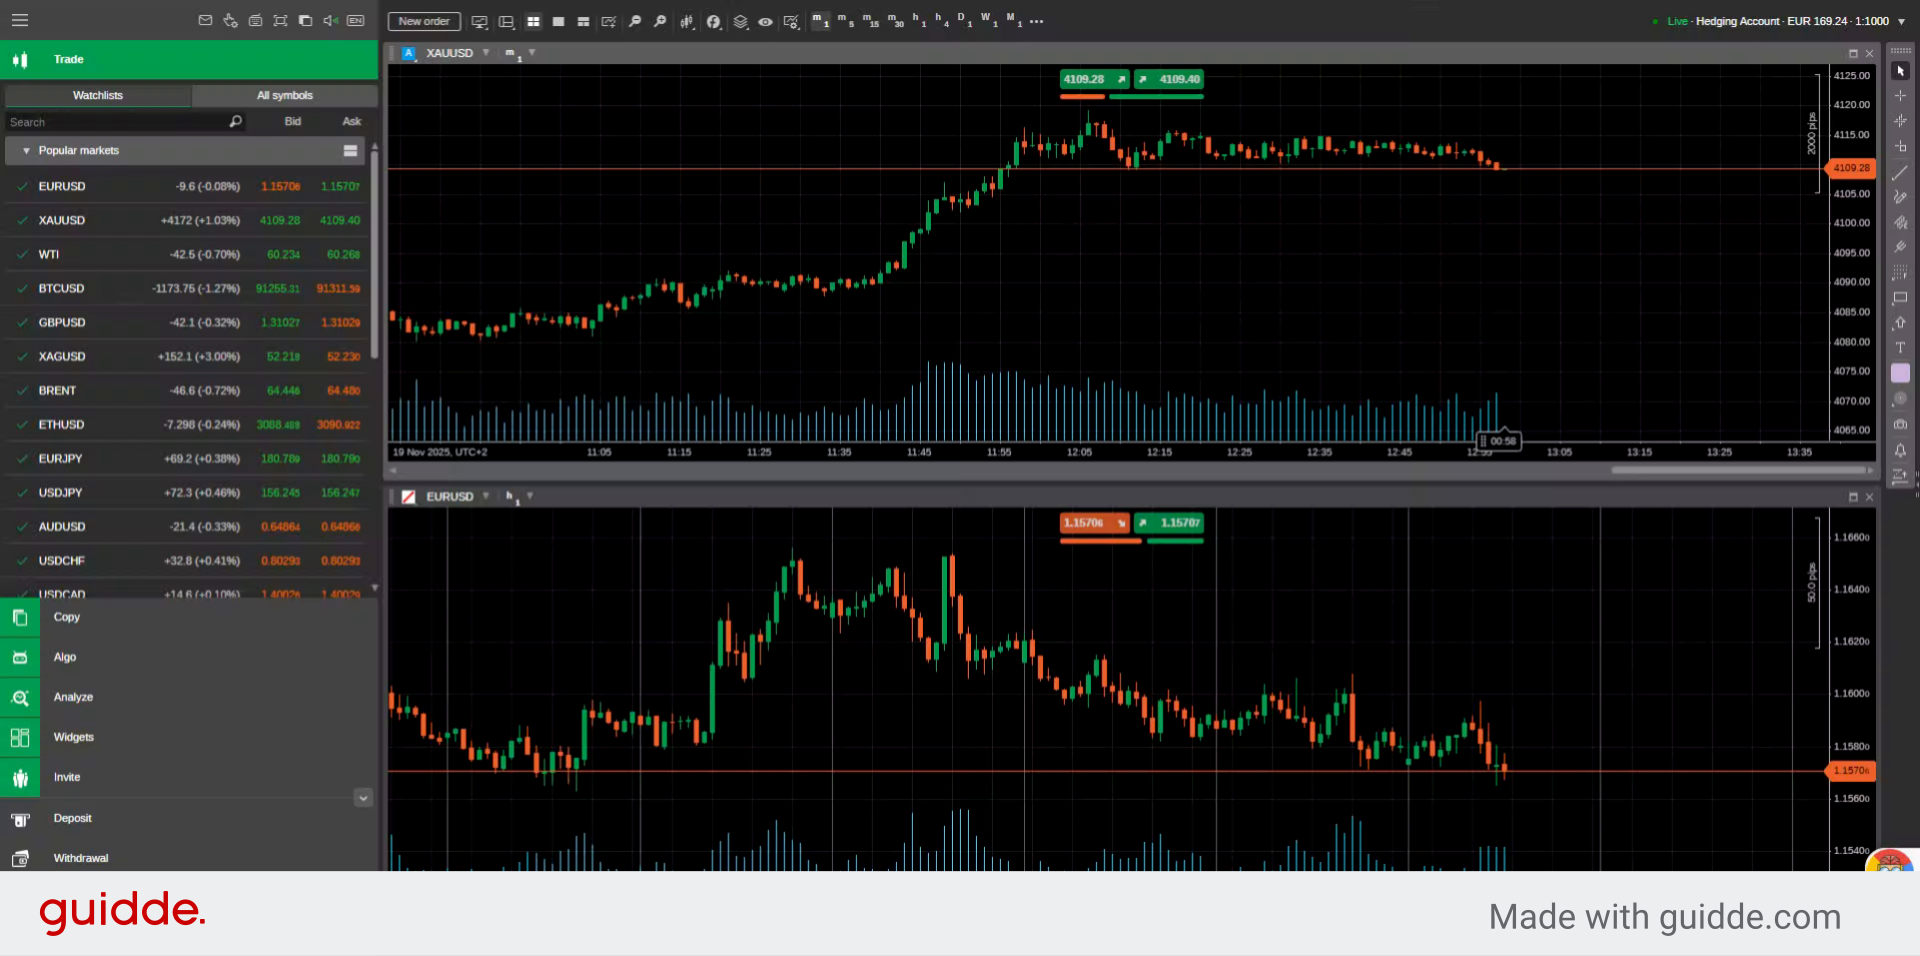
Task: Open the Analyze section in sidebar
Action: pyautogui.click(x=73, y=697)
